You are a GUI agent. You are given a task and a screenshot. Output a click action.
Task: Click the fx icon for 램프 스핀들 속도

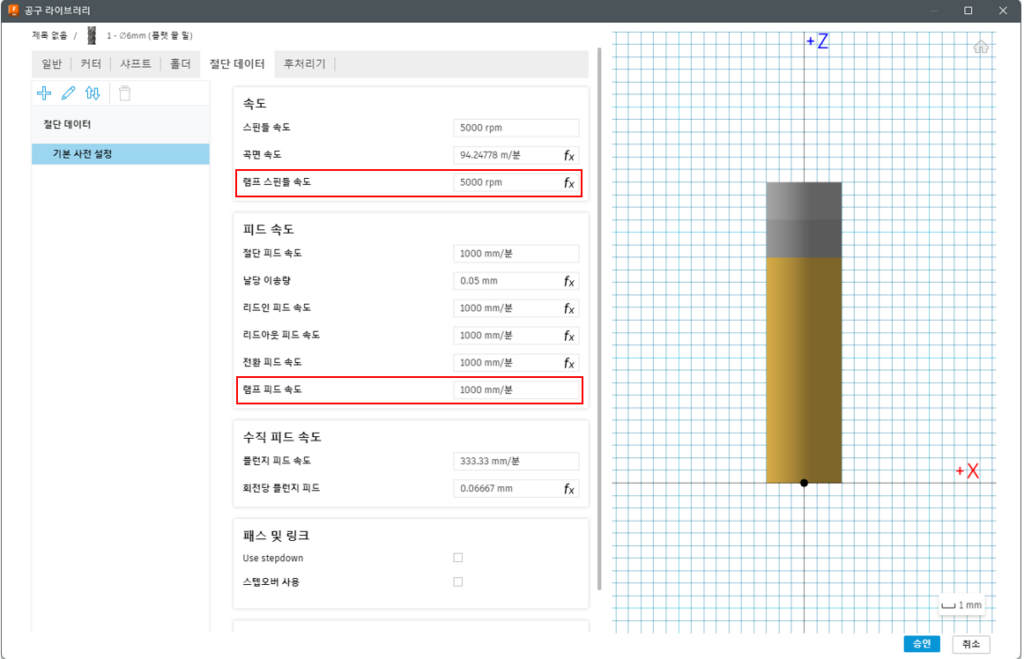(569, 183)
